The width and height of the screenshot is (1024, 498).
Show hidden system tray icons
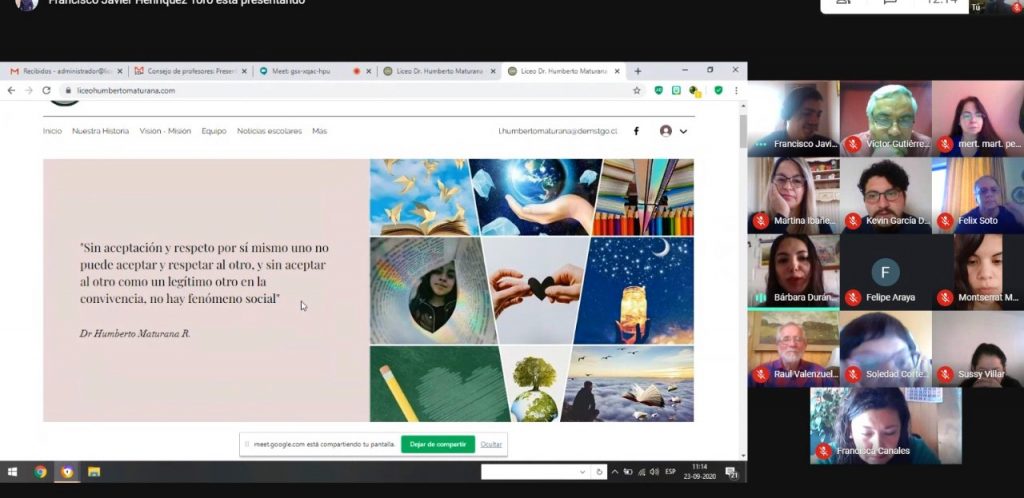pos(615,472)
